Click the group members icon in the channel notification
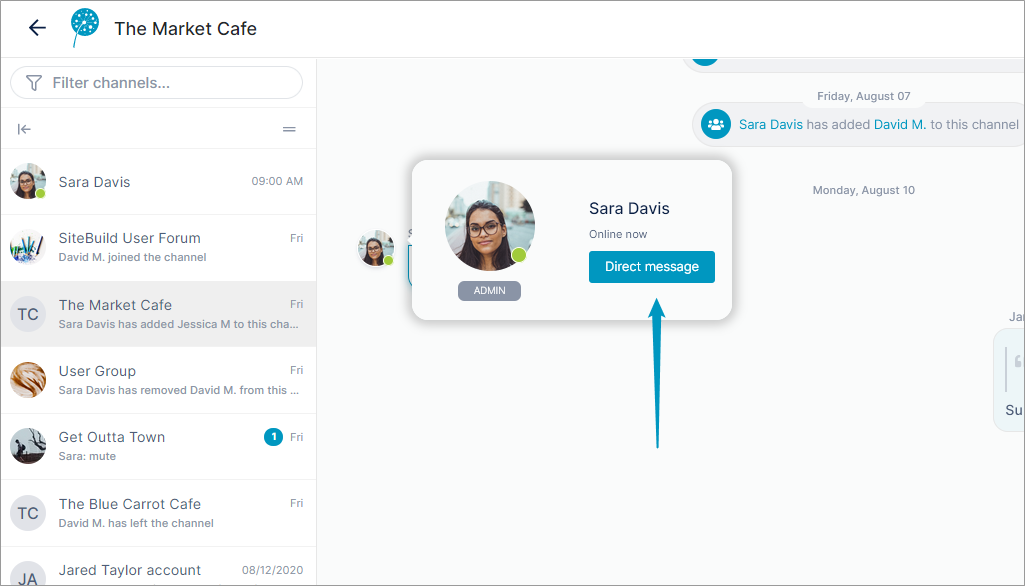 pyautogui.click(x=716, y=124)
